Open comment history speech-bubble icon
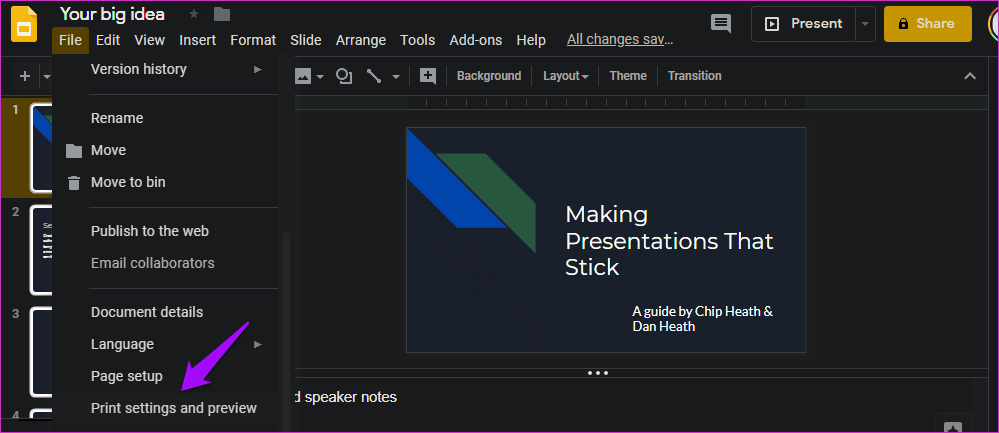 pos(721,24)
